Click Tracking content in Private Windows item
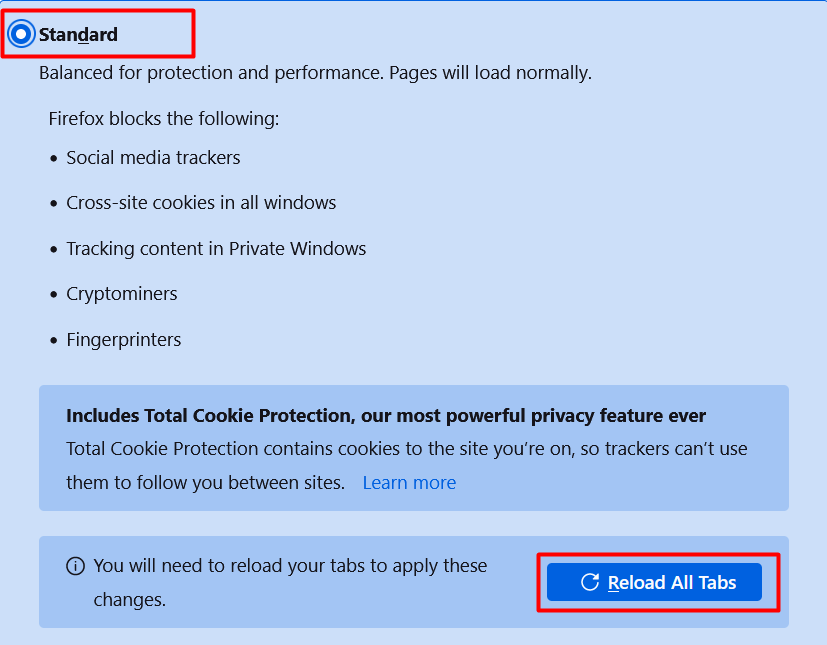The image size is (827, 645). [x=216, y=248]
